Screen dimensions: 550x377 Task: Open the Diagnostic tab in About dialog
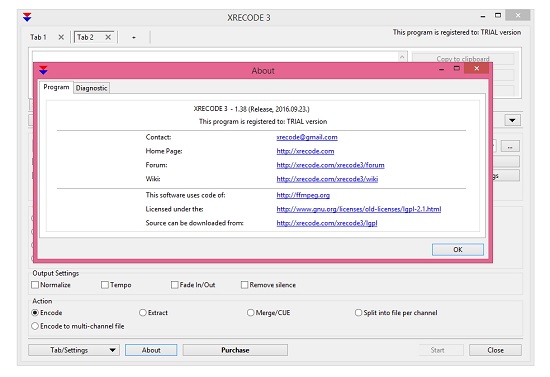tap(92, 88)
